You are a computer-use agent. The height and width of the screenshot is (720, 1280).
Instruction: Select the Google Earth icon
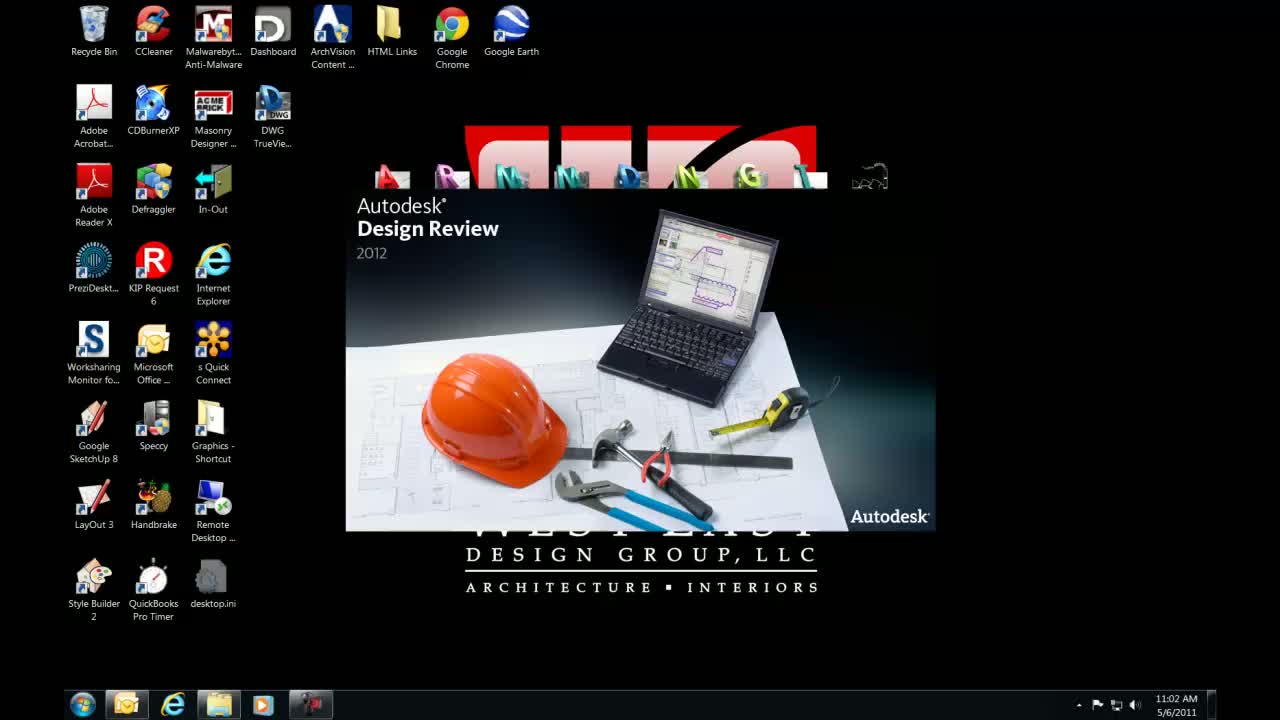tap(511, 32)
